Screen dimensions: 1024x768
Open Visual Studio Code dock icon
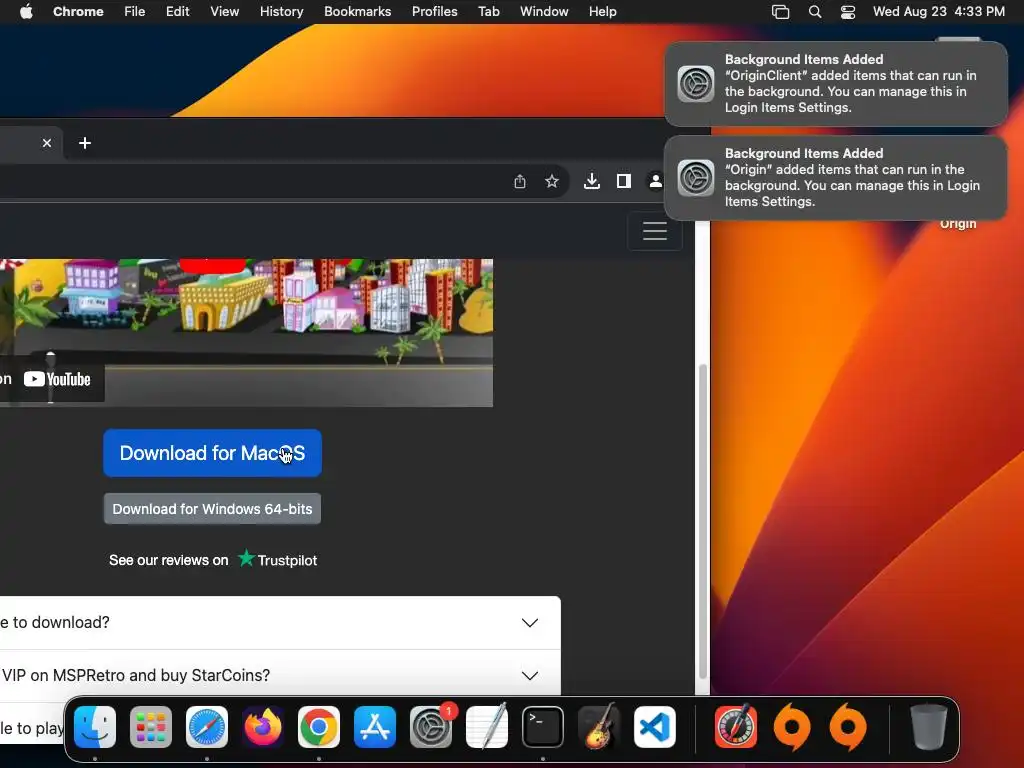654,727
